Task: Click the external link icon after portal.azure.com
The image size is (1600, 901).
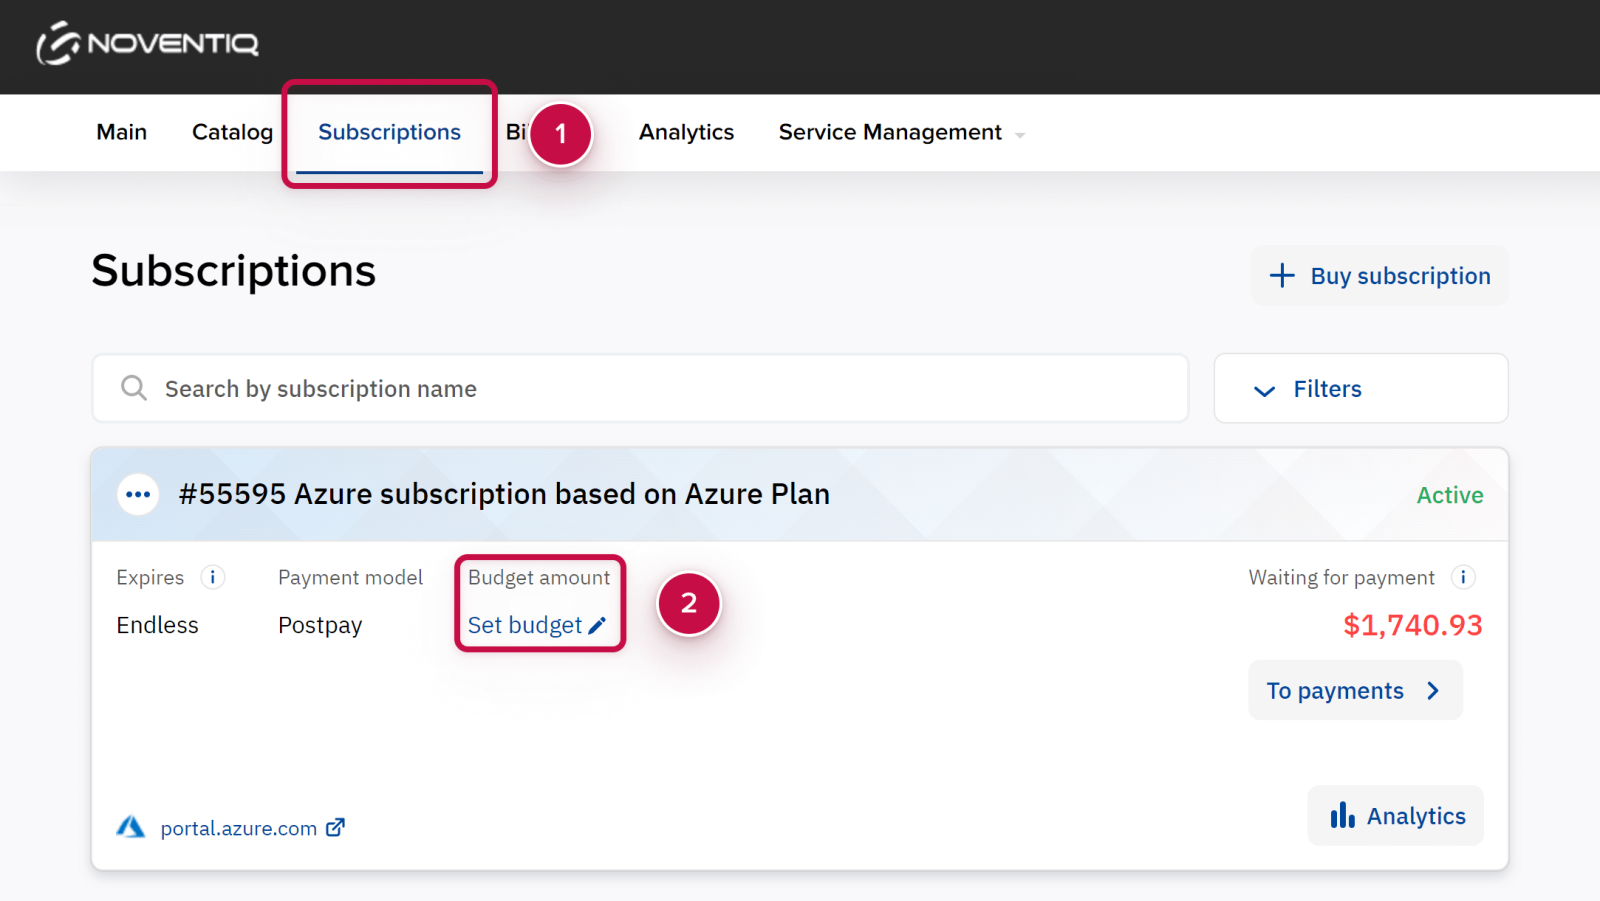Action: [336, 827]
